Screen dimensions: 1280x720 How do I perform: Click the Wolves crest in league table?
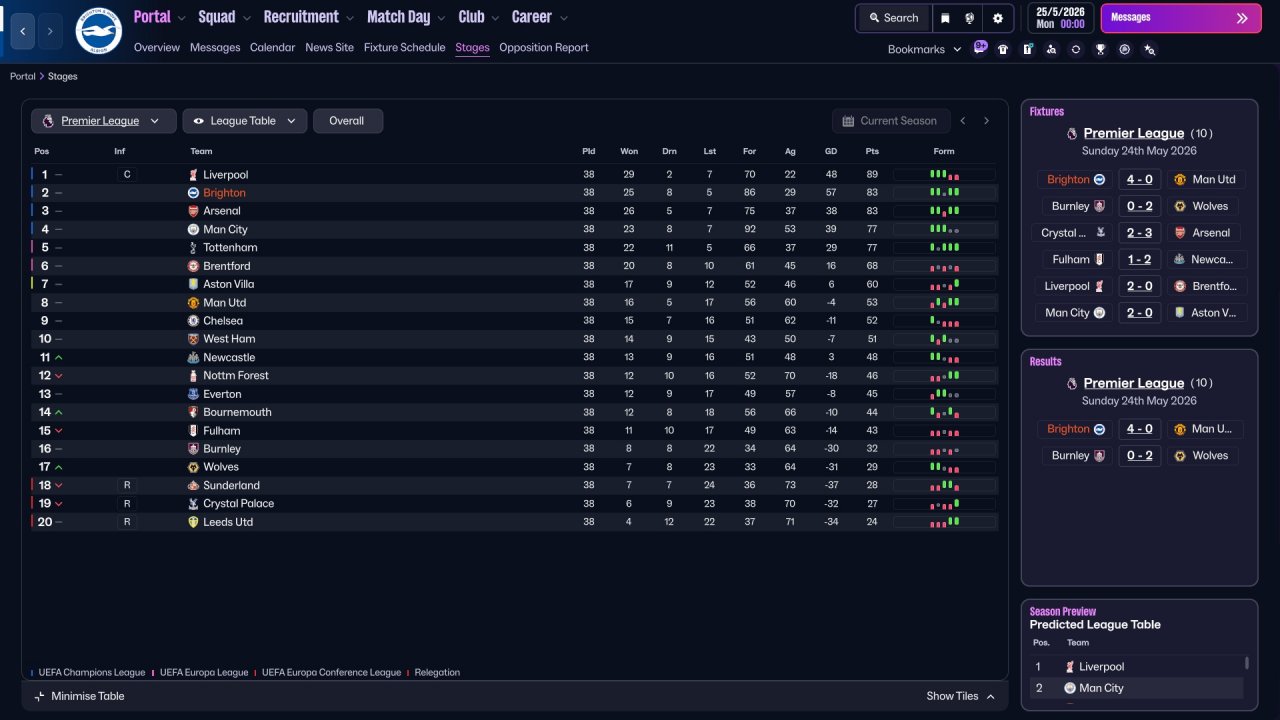pos(193,467)
